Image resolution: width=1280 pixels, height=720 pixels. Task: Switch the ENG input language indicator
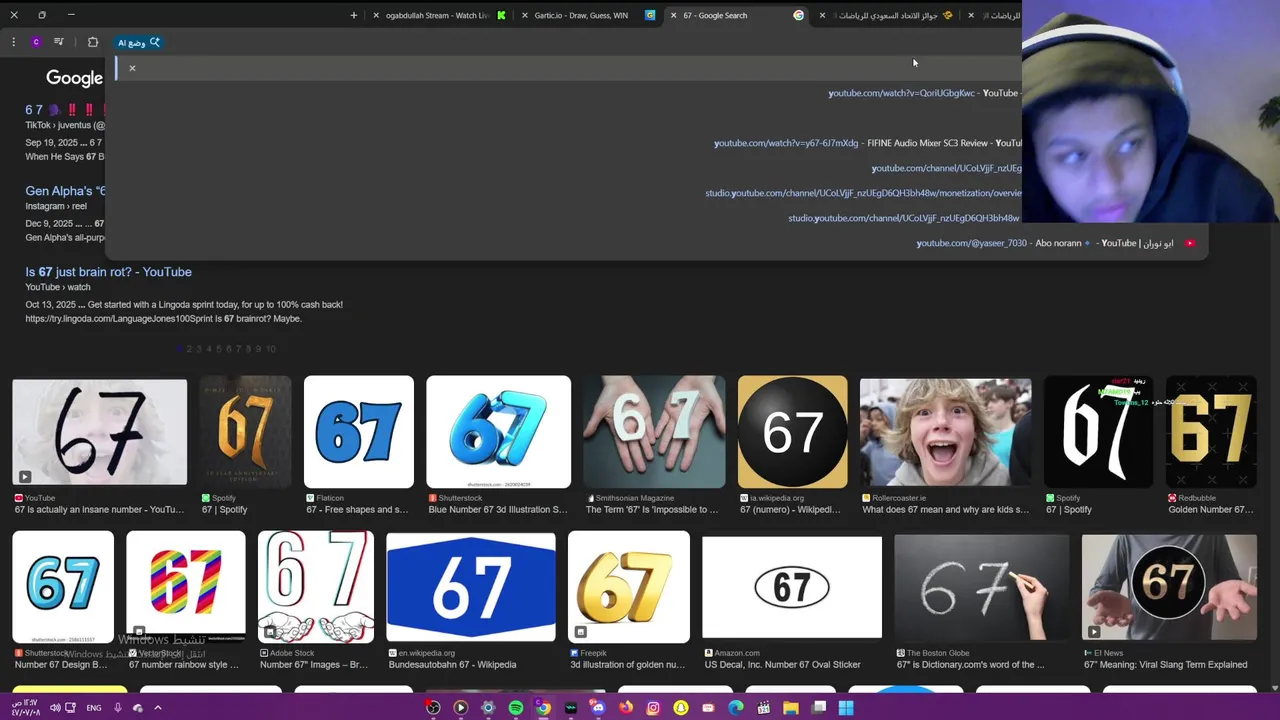(93, 708)
